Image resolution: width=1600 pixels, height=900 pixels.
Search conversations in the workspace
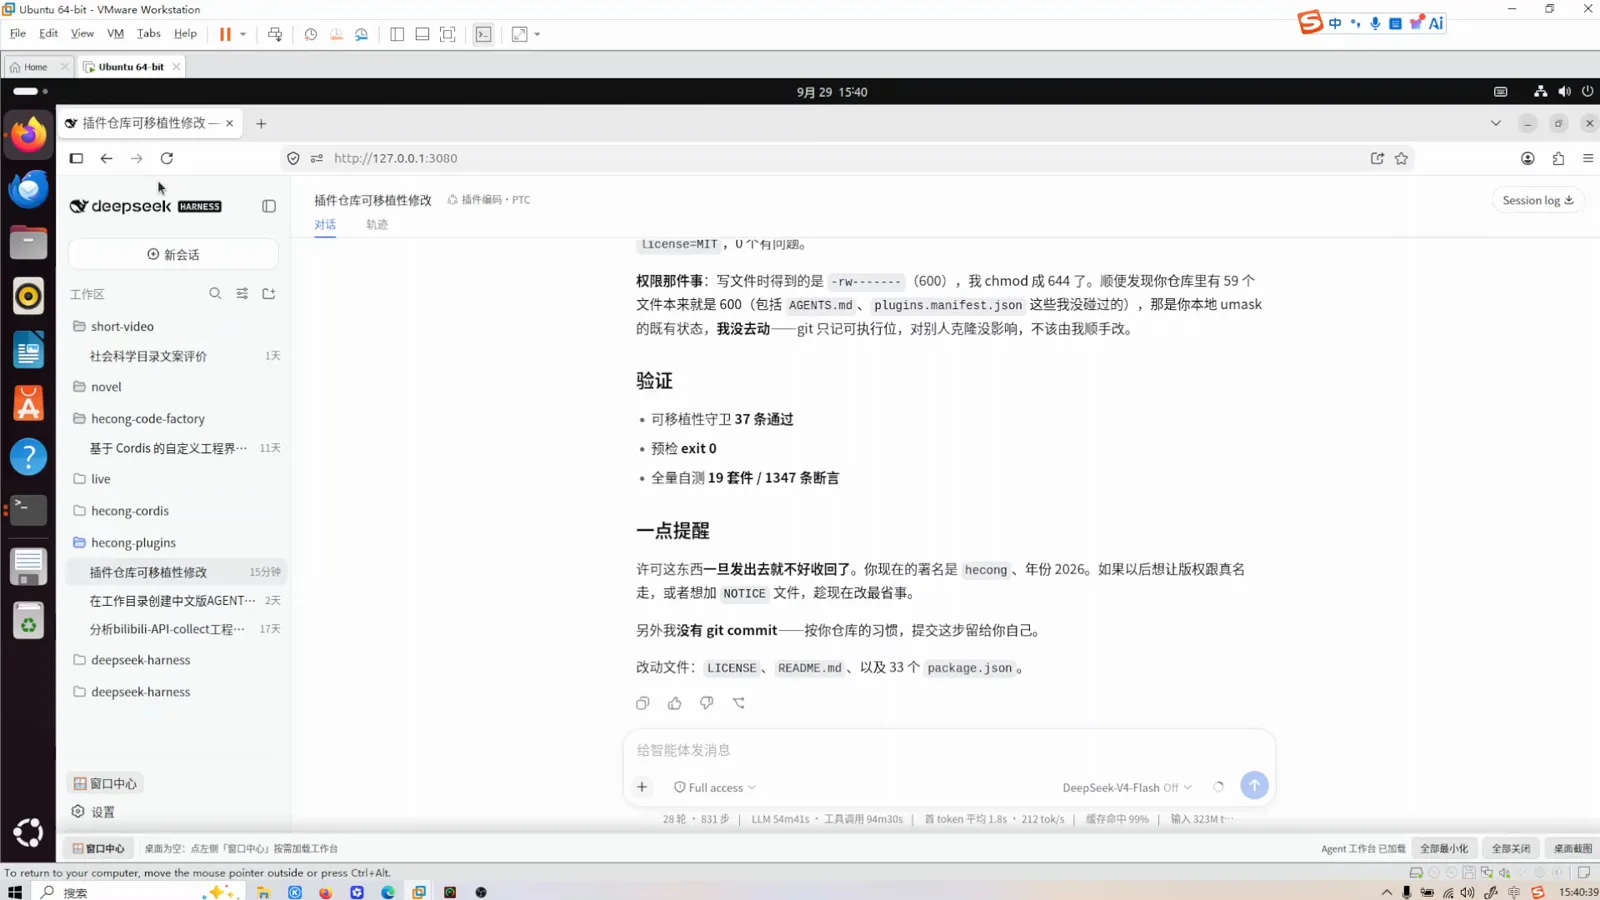coord(215,294)
